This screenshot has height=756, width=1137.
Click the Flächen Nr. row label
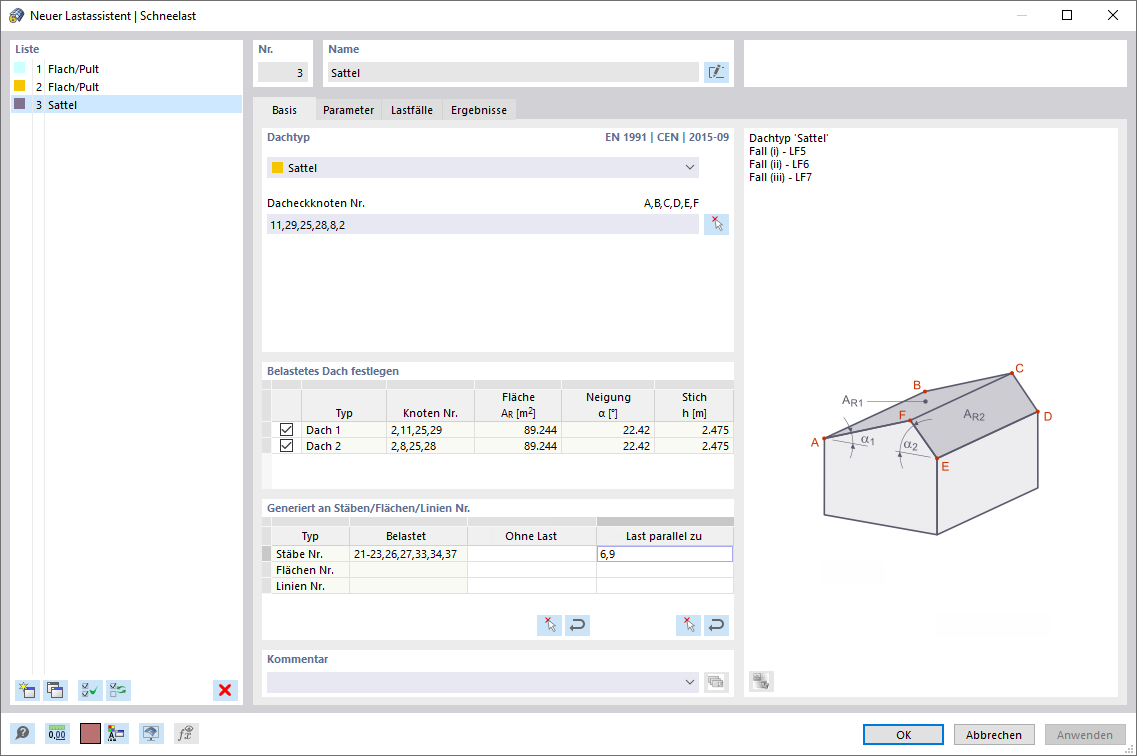point(310,570)
